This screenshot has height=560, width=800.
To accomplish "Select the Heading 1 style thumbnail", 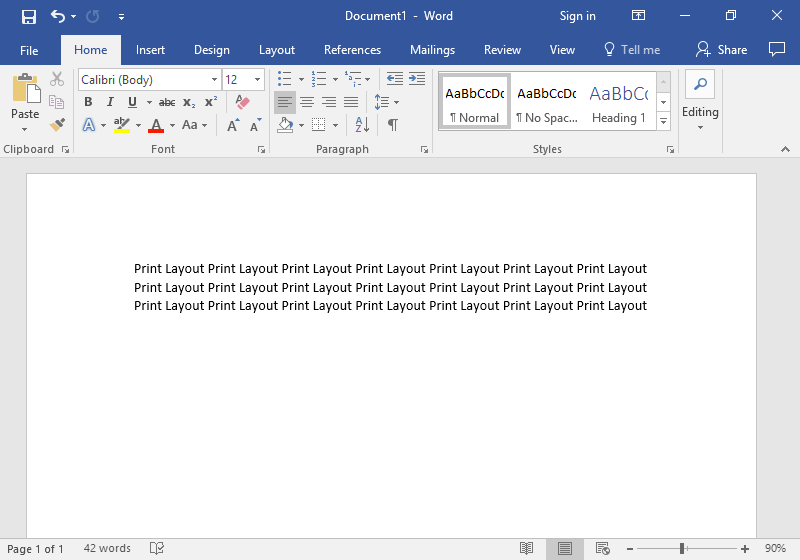I will (618, 102).
